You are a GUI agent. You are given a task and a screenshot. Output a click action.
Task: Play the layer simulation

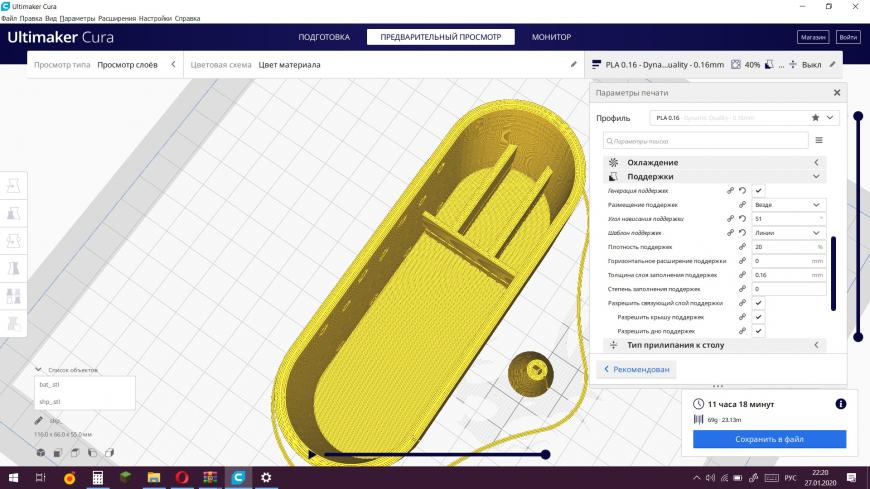[312, 455]
